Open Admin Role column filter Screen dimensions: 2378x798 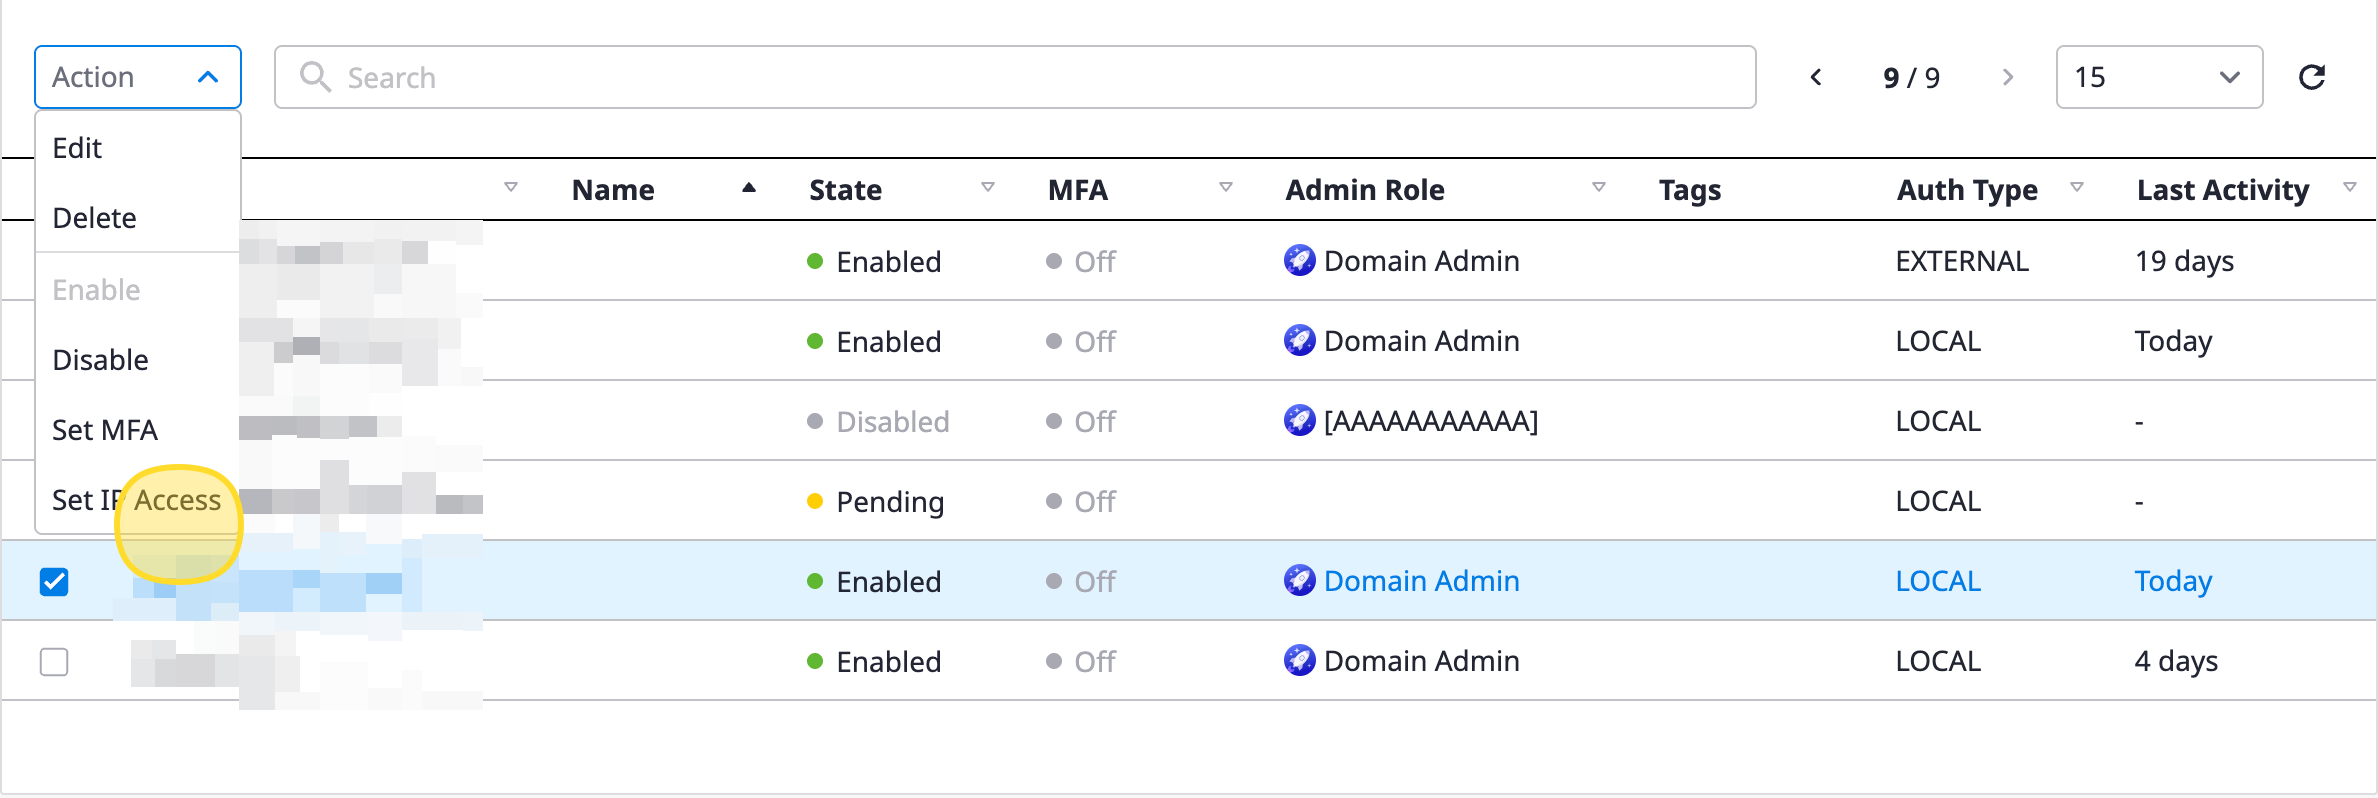coord(1598,188)
